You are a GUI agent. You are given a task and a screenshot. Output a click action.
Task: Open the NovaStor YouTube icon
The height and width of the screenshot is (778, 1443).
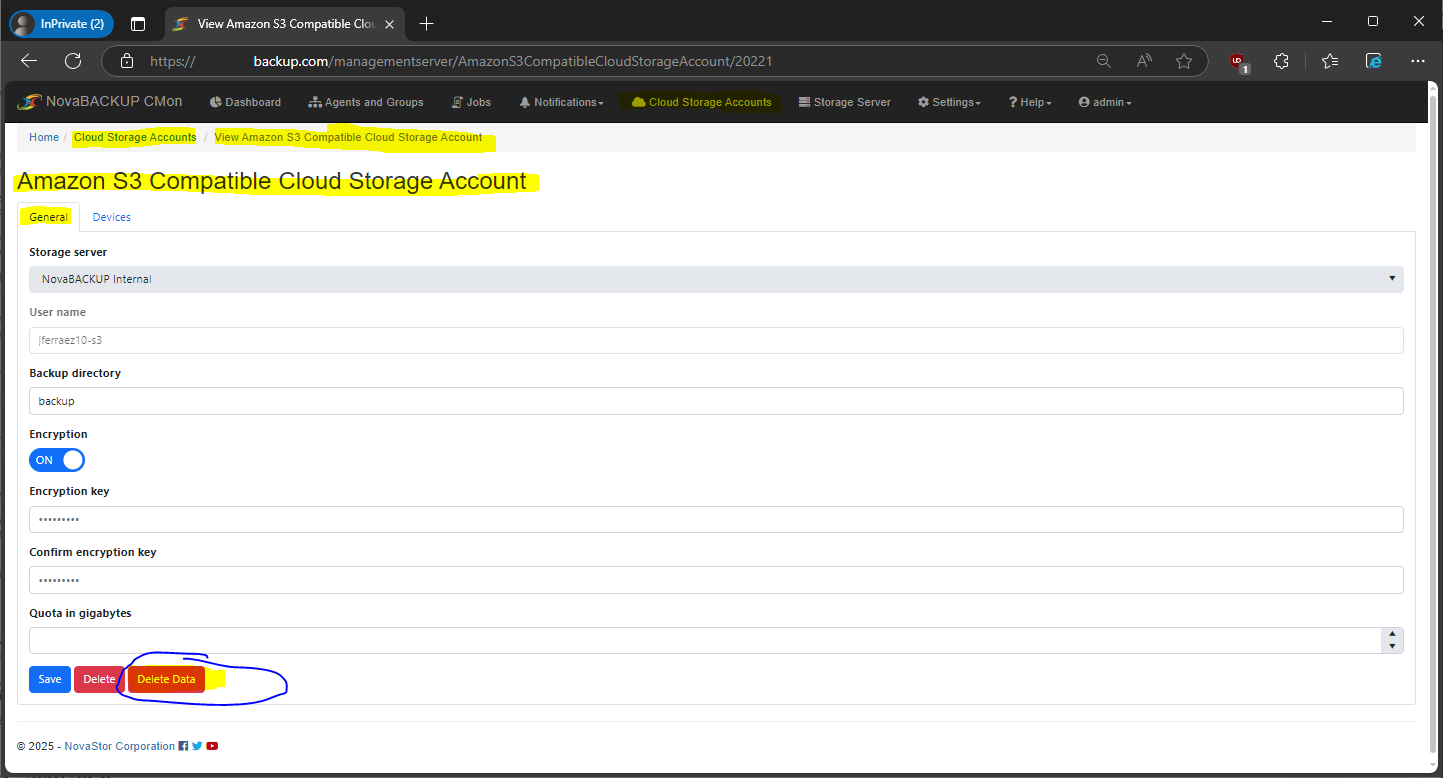(x=212, y=746)
